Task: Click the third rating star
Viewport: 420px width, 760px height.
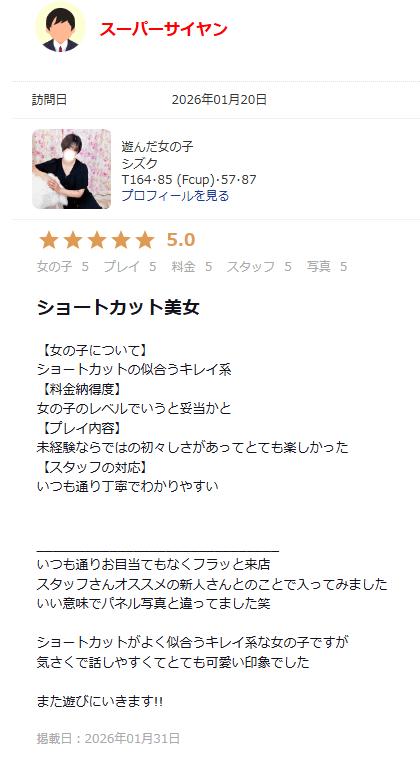Action: pos(96,240)
